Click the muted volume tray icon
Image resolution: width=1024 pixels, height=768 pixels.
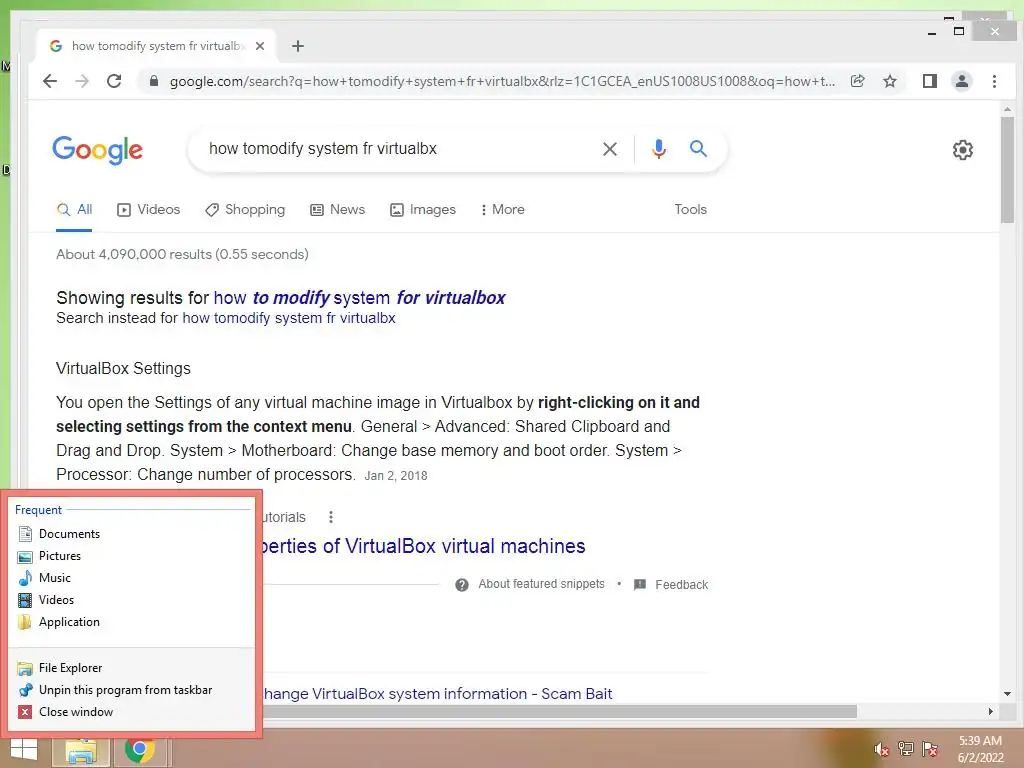point(881,750)
